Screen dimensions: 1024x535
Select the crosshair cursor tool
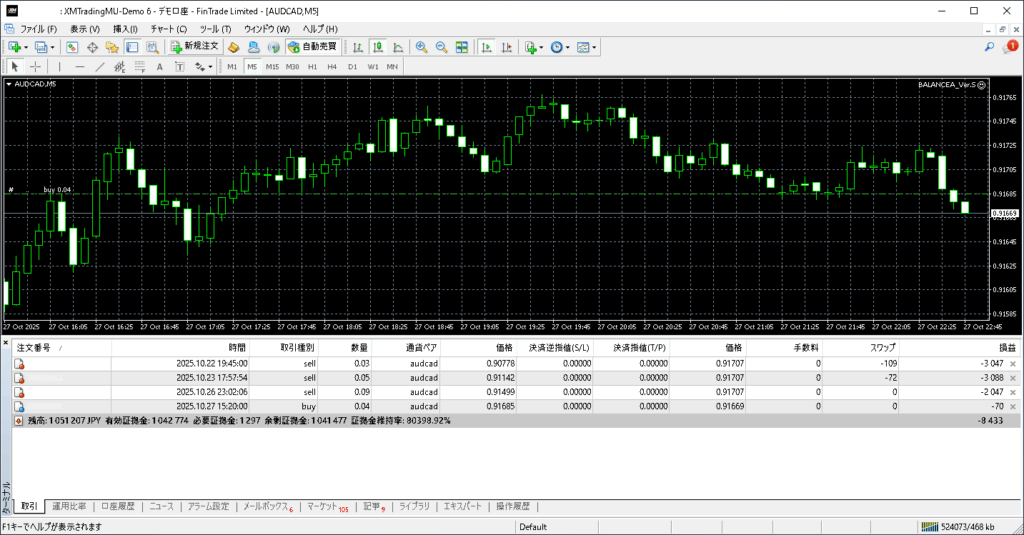pos(35,67)
